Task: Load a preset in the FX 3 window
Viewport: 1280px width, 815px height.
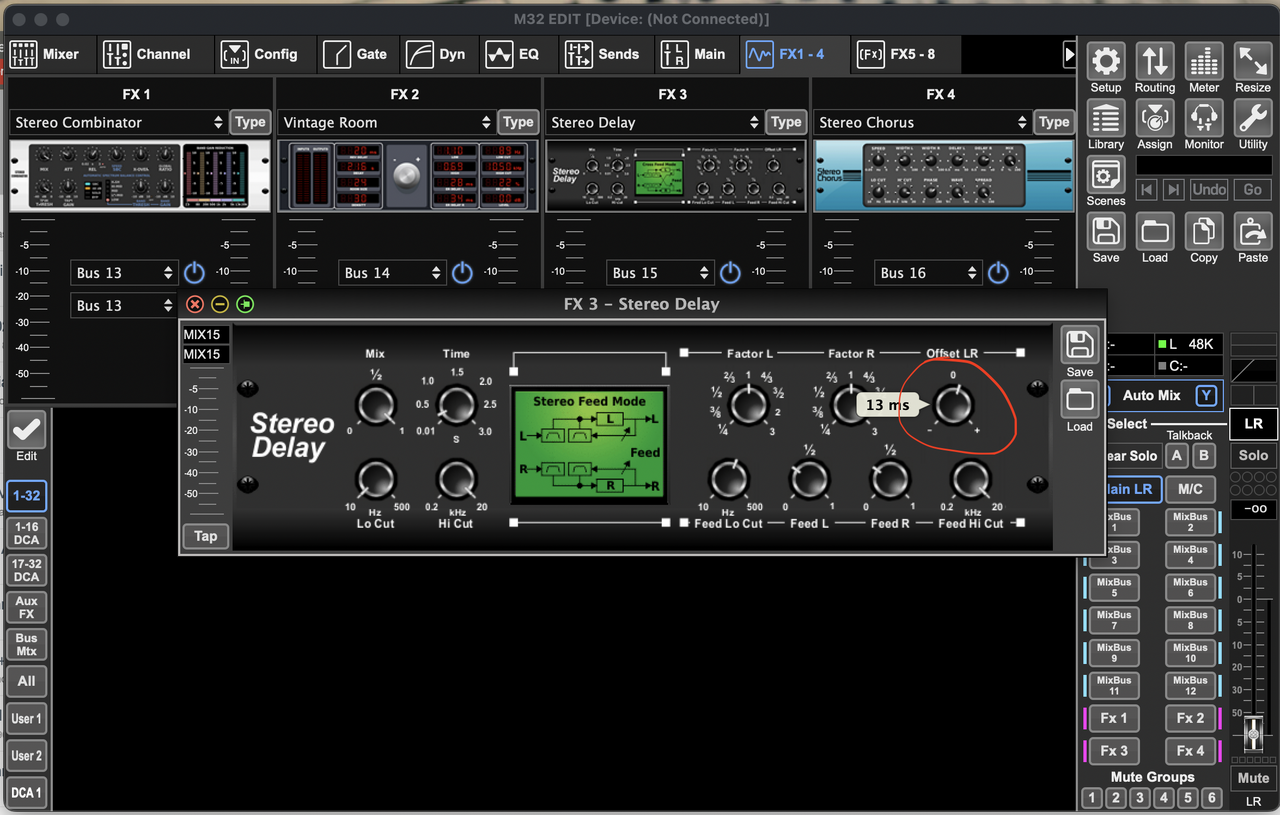Action: (1079, 400)
